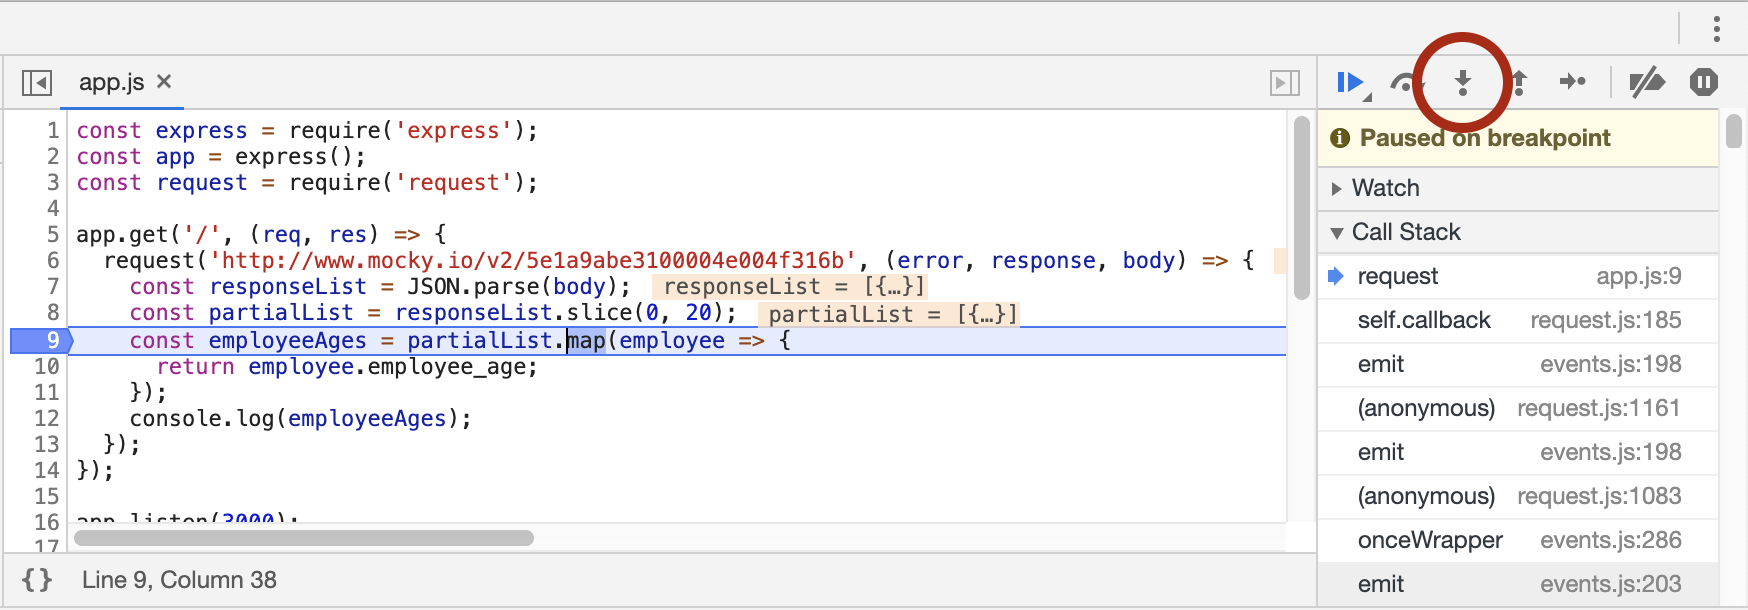The image size is (1748, 610).
Task: Resume script execution
Action: 1349,83
